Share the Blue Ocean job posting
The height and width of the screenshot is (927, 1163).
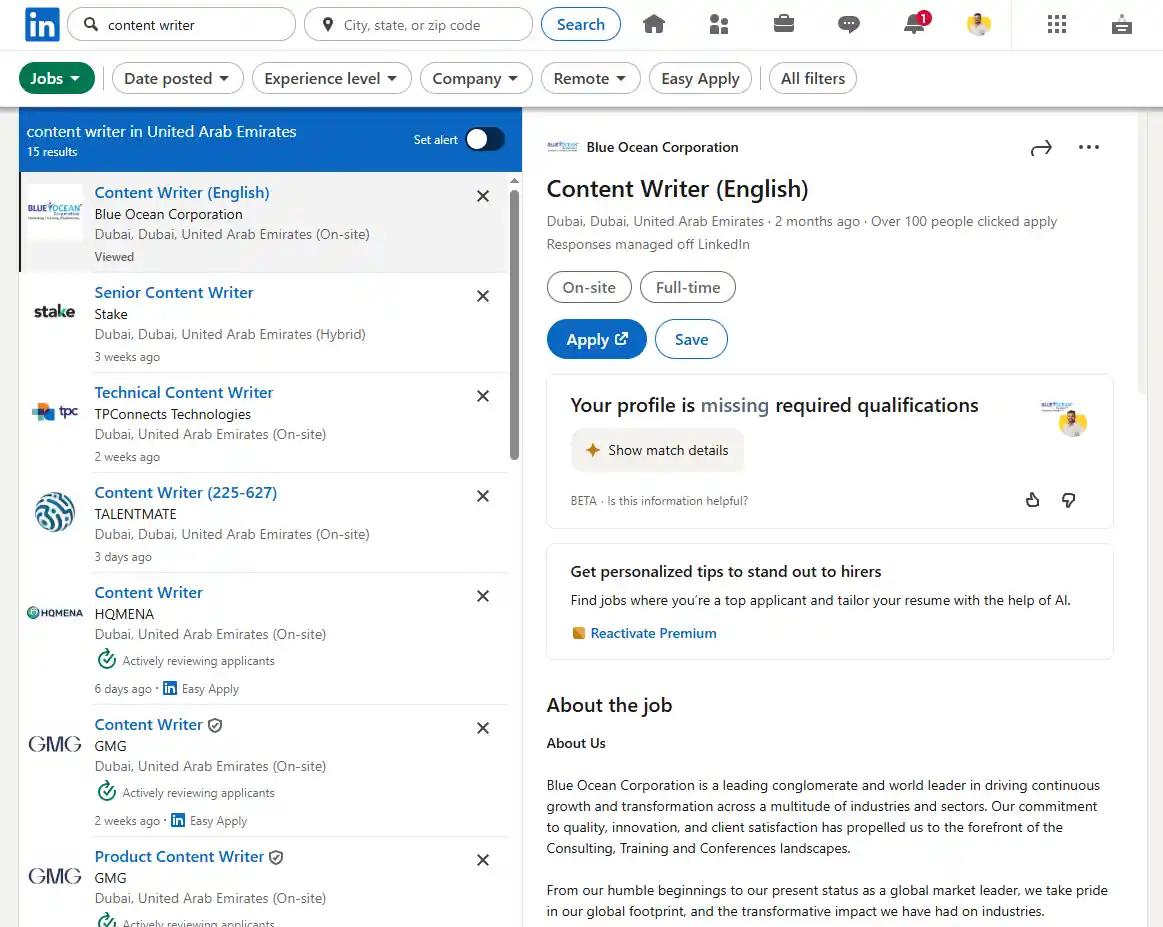pyautogui.click(x=1041, y=148)
